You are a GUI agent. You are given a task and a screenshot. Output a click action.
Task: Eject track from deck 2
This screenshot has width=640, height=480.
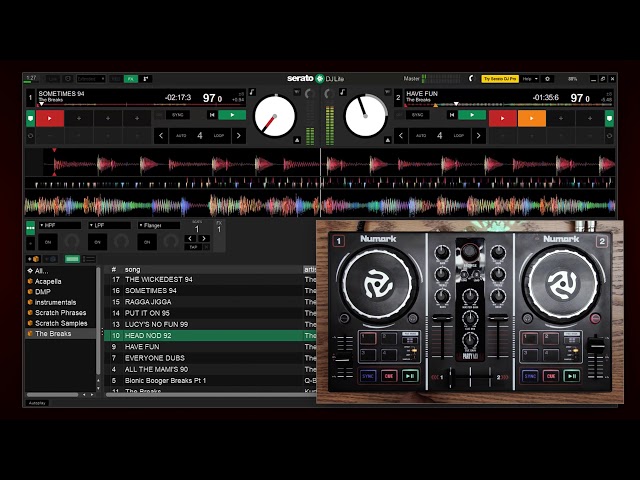pyautogui.click(x=387, y=140)
